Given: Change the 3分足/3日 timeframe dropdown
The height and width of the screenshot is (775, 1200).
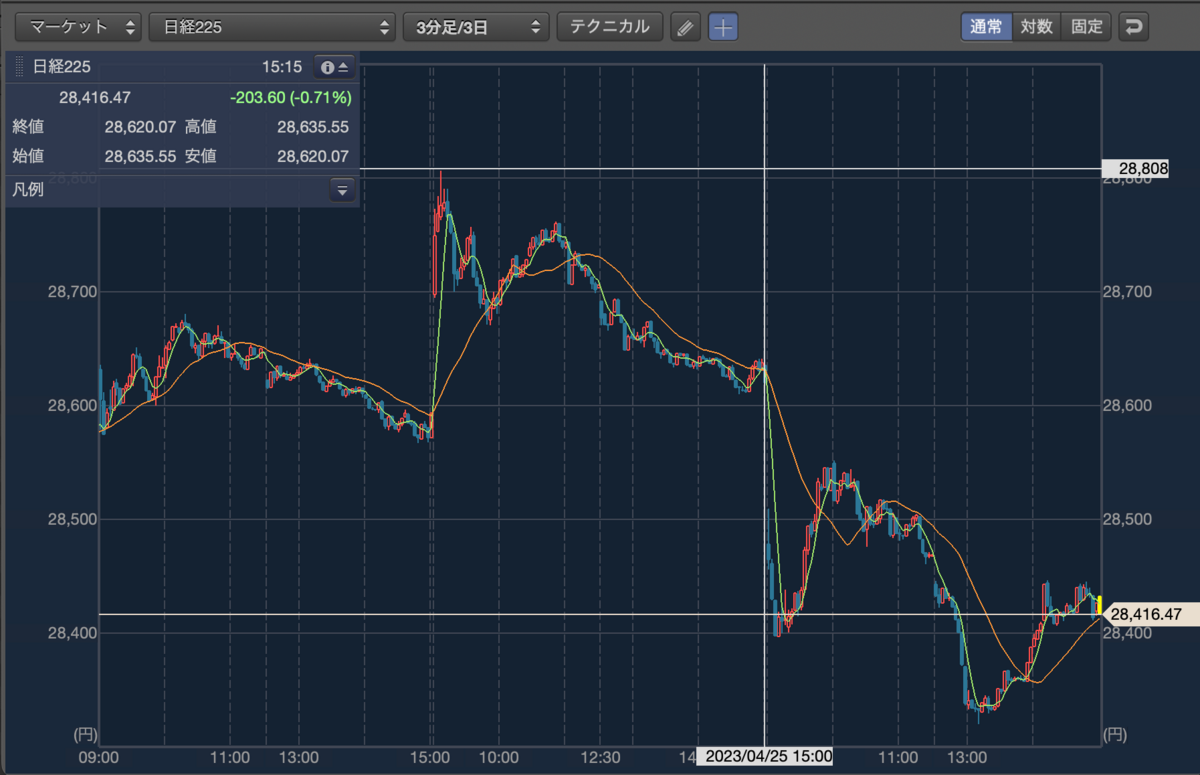Looking at the screenshot, I should (x=476, y=27).
